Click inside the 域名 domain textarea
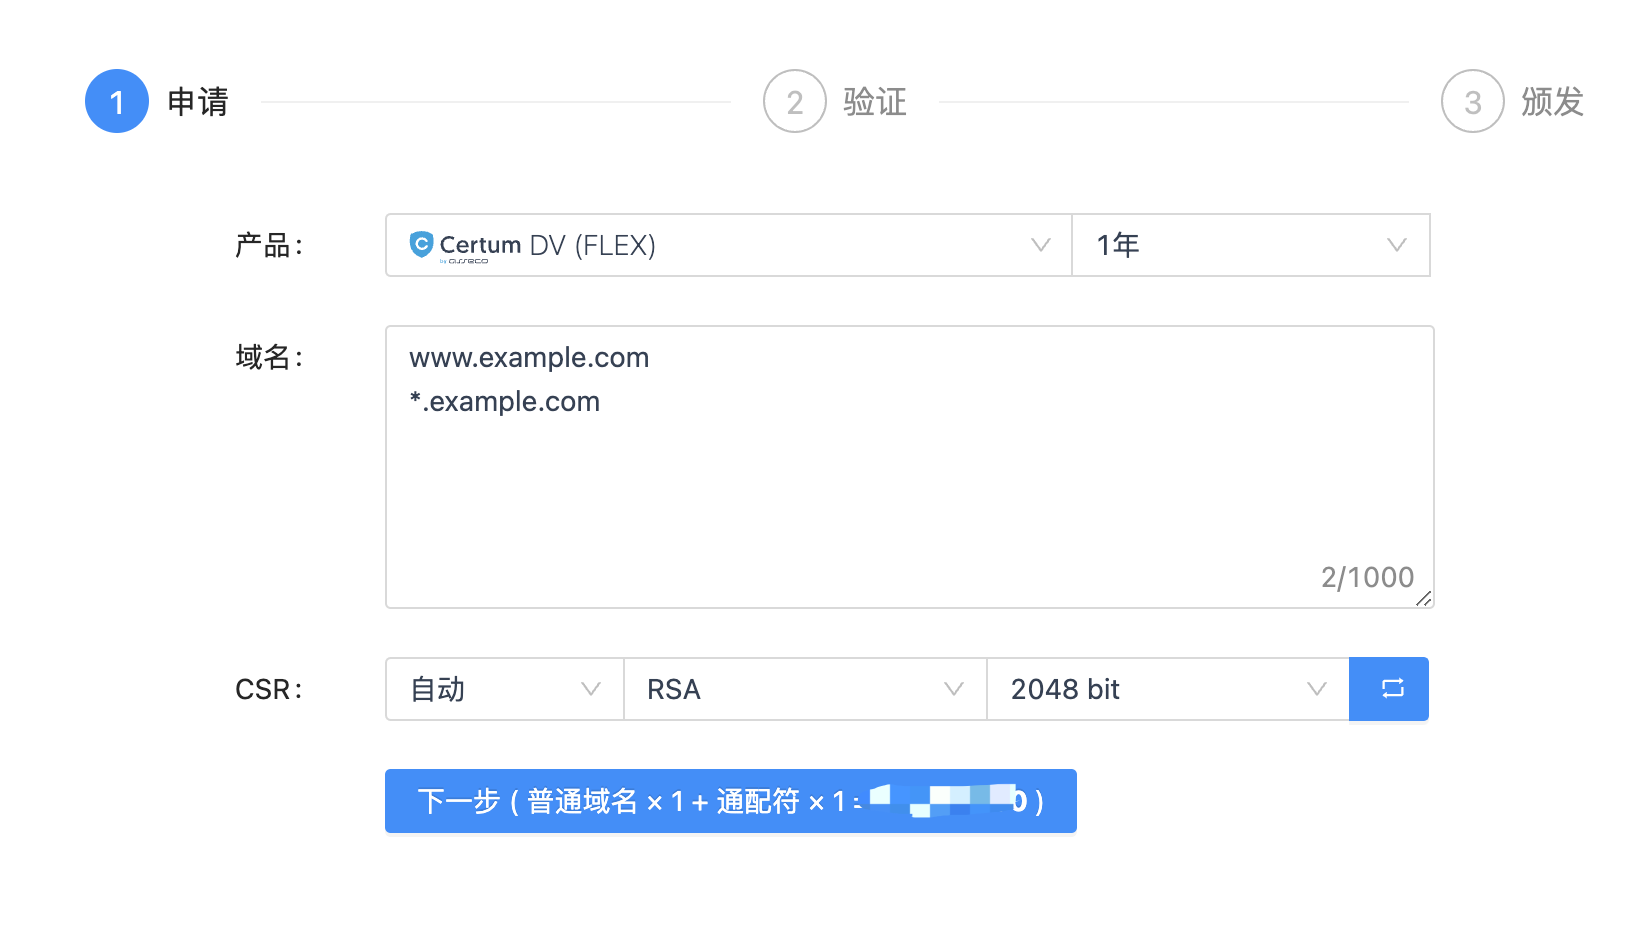1642x938 pixels. [909, 490]
